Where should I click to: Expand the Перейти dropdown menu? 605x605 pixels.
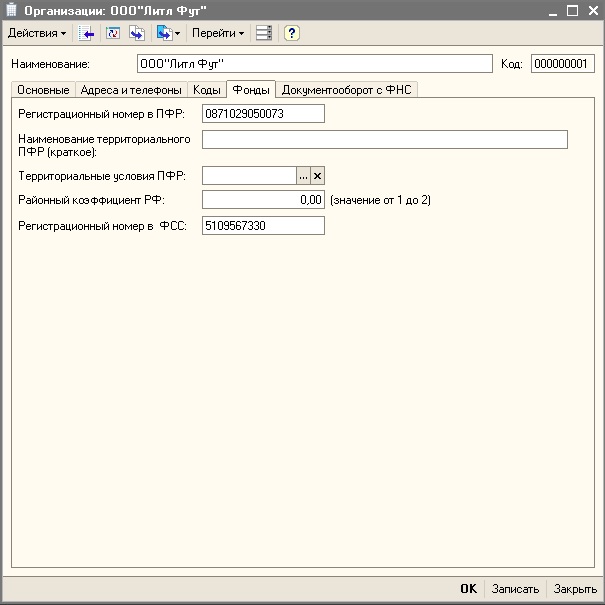(218, 33)
